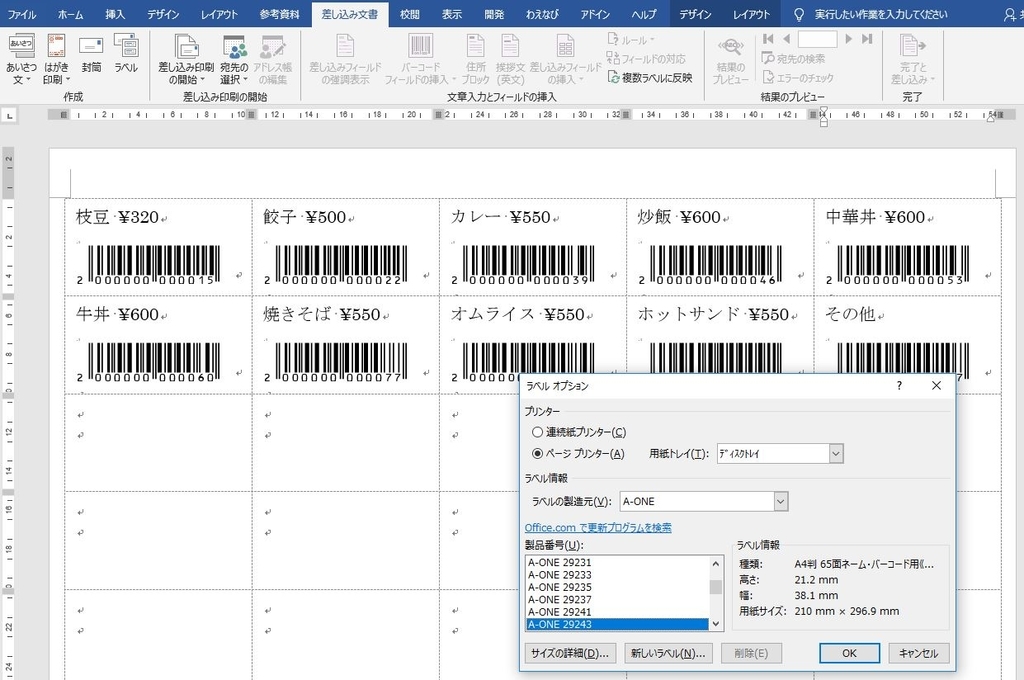
Task: Switch to the わえなび tab
Action: coord(541,14)
